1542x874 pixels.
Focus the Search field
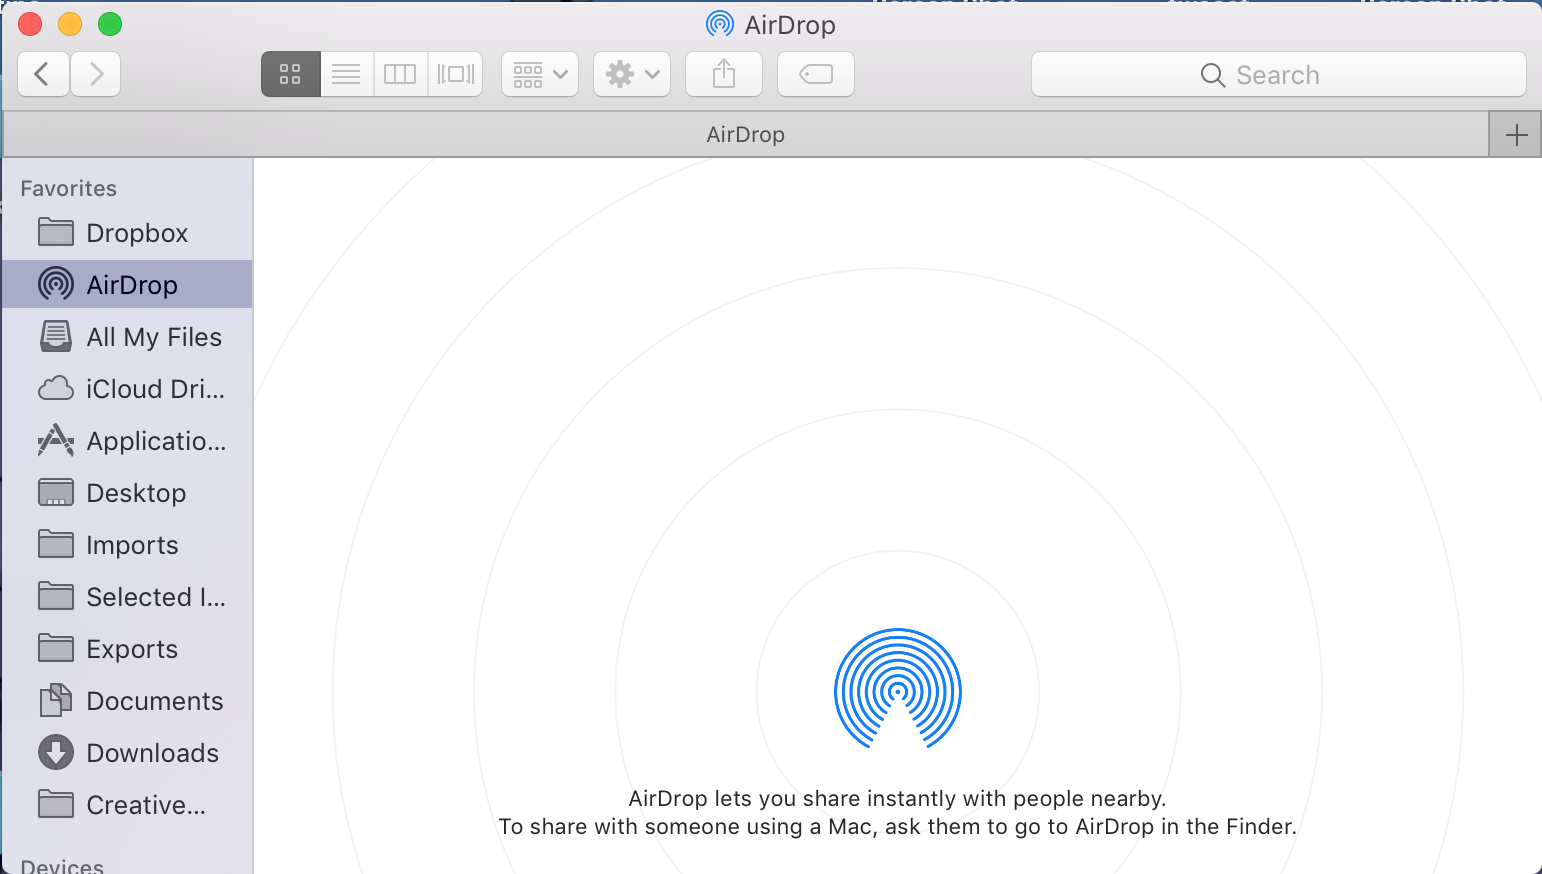pyautogui.click(x=1279, y=74)
